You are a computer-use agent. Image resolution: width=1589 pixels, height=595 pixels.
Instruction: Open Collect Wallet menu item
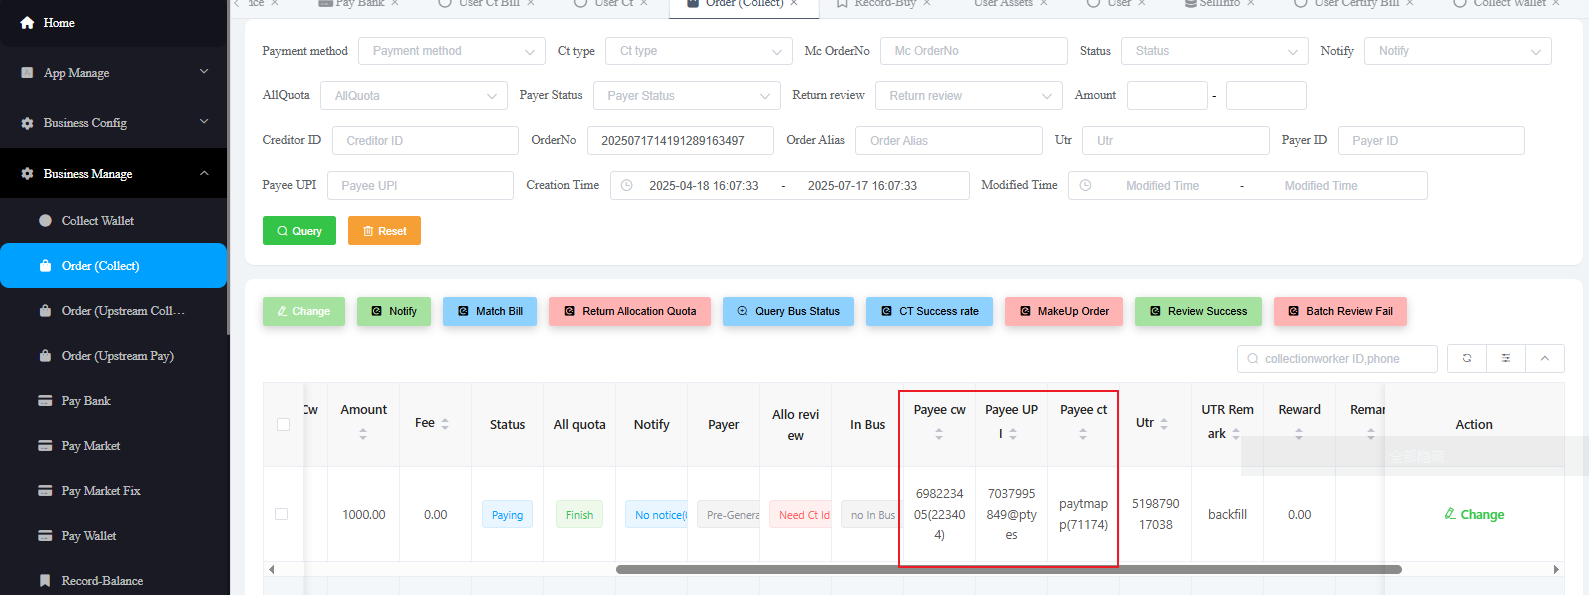(98, 221)
